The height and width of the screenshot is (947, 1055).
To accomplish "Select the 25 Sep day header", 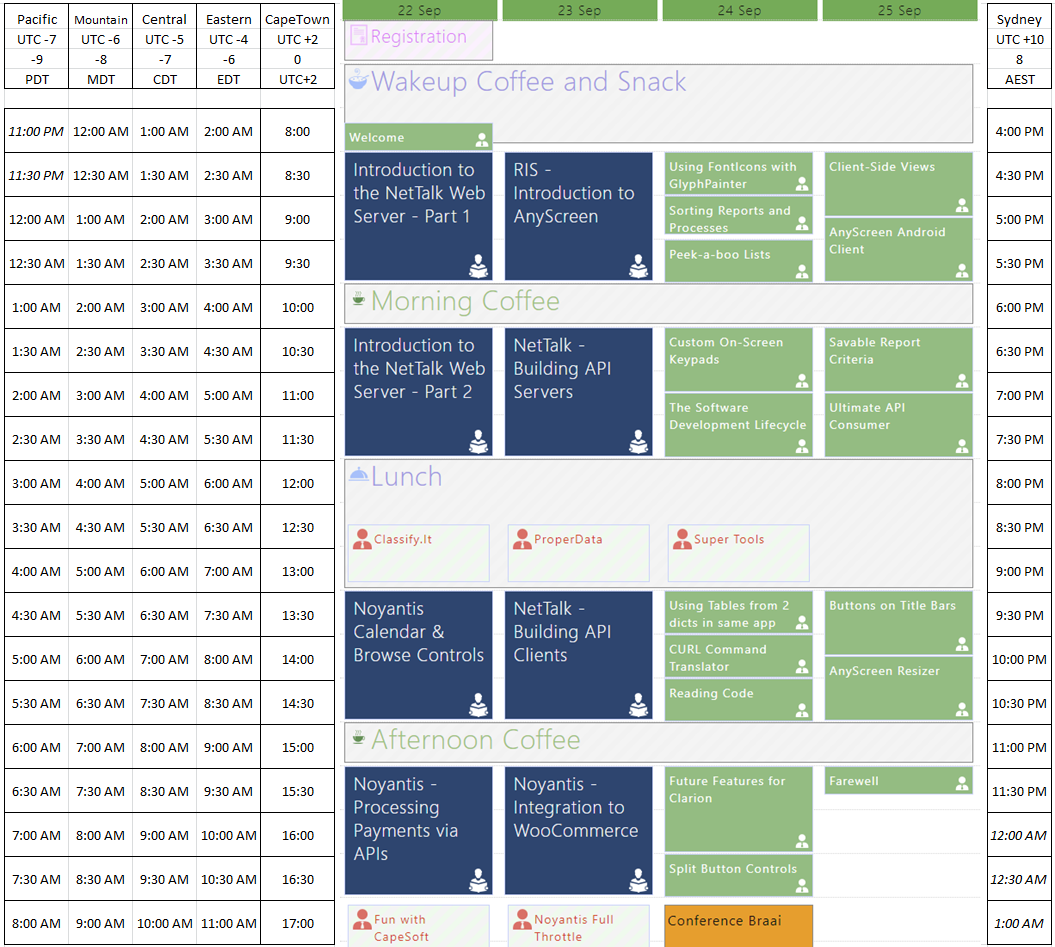I will [x=899, y=10].
